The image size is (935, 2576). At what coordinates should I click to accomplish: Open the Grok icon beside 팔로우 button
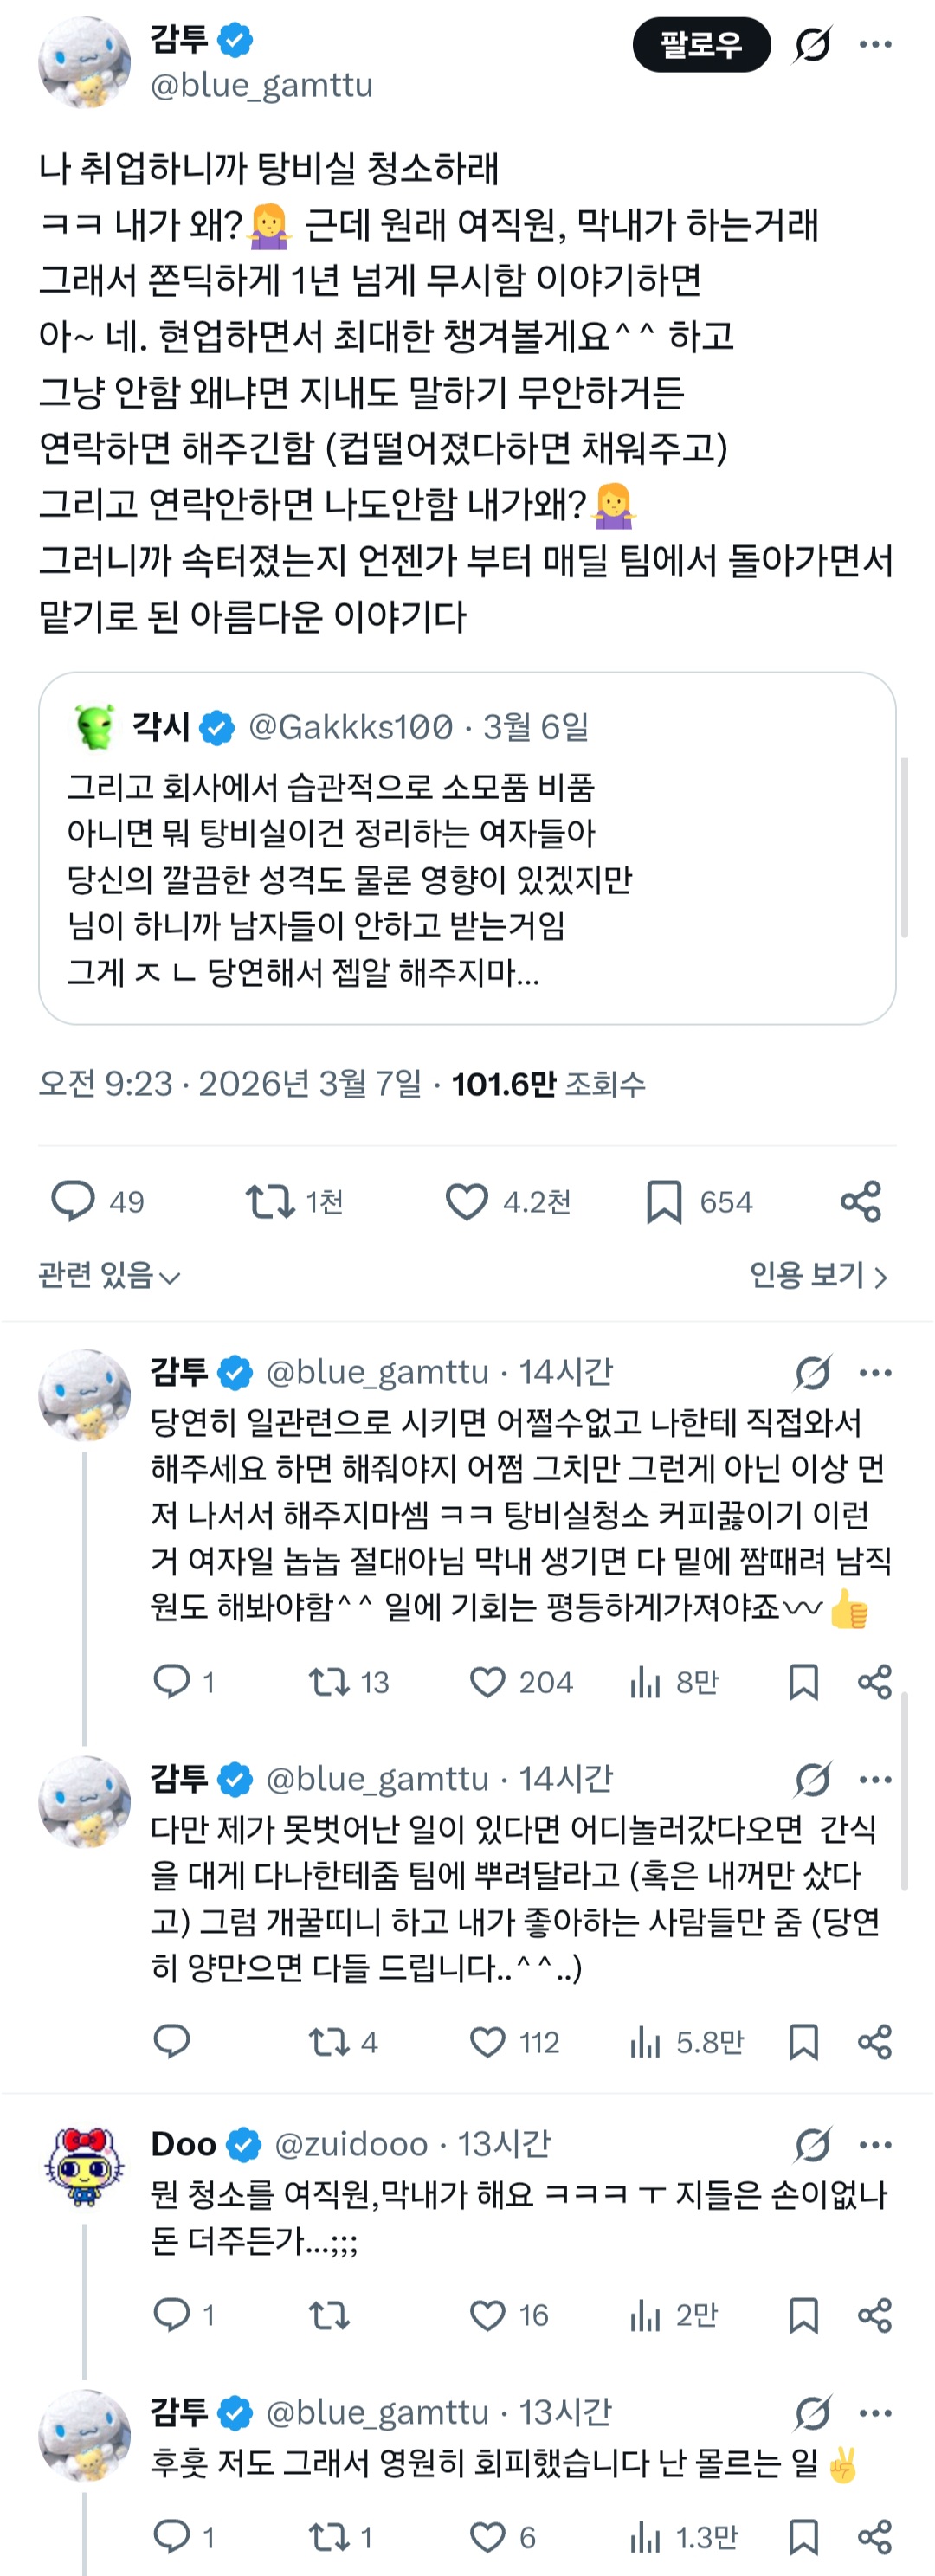click(x=812, y=45)
